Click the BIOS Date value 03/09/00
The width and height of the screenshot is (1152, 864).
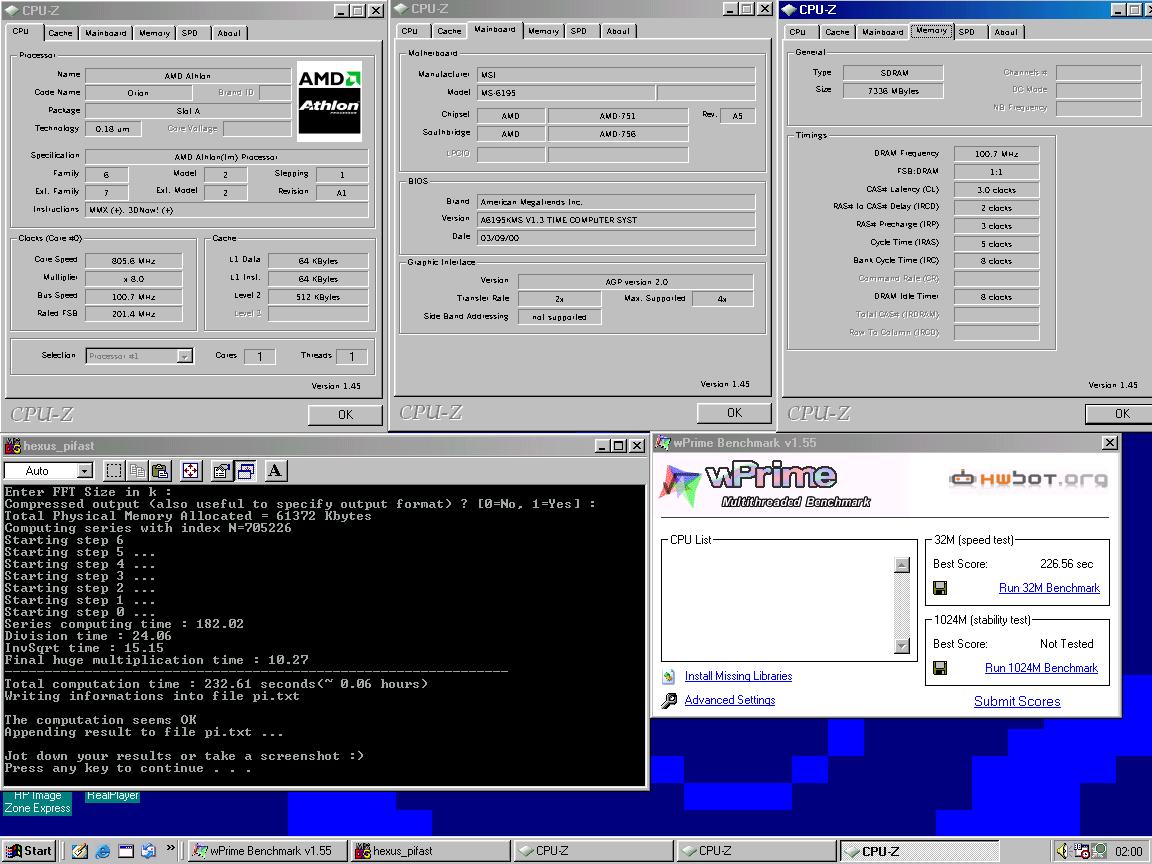tap(616, 238)
